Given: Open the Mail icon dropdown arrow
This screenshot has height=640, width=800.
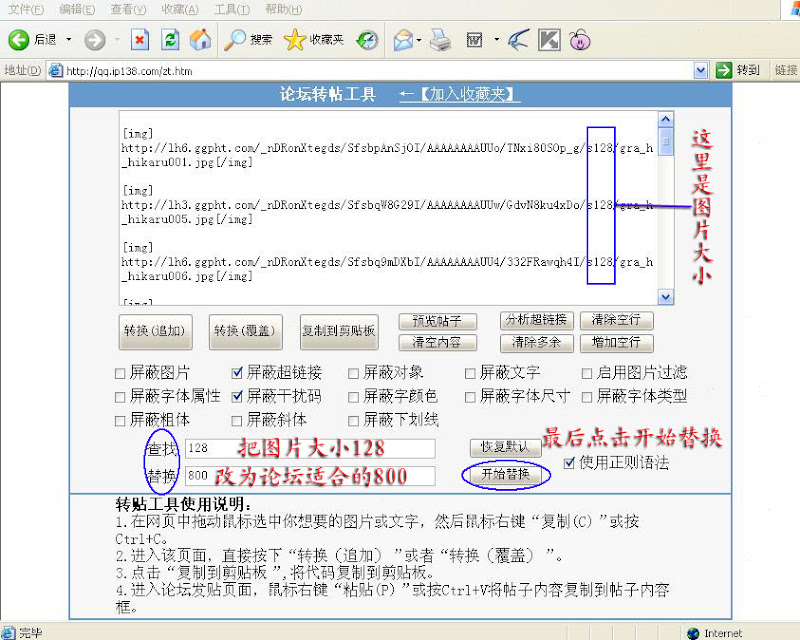Looking at the screenshot, I should [419, 40].
